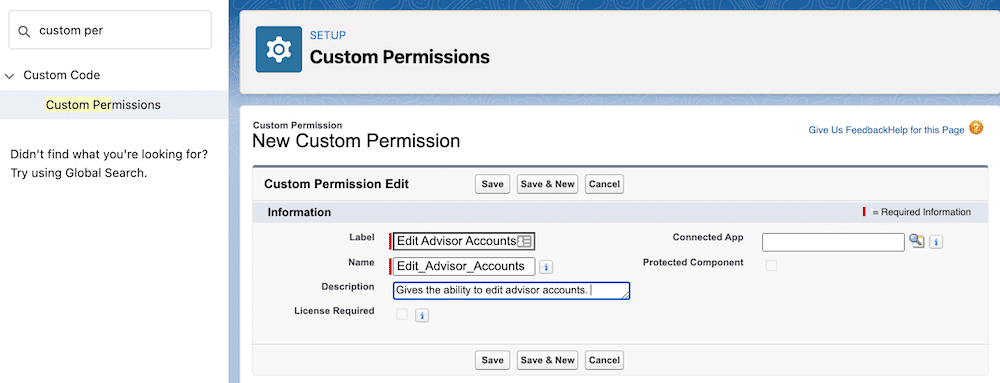Click the Try using Global Search text

(x=79, y=173)
